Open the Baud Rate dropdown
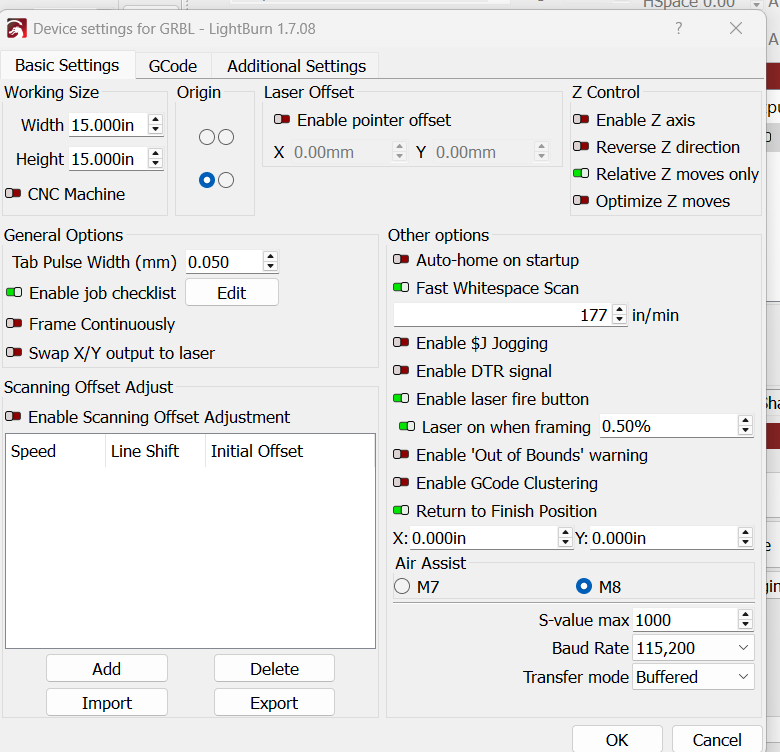780x752 pixels. pos(693,648)
